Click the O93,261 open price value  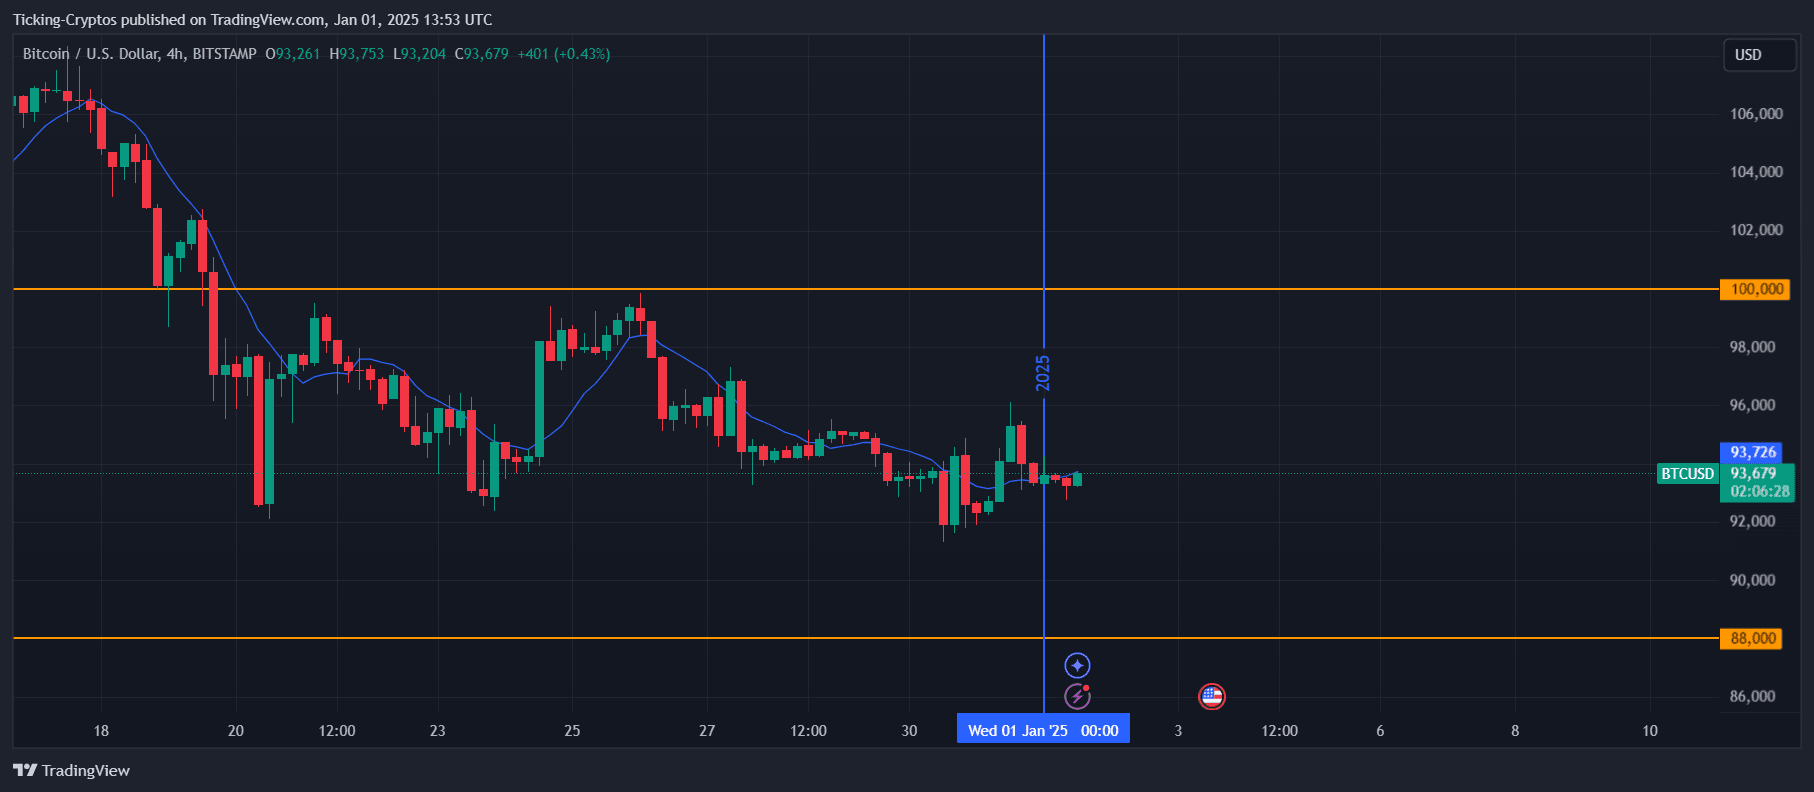point(293,54)
